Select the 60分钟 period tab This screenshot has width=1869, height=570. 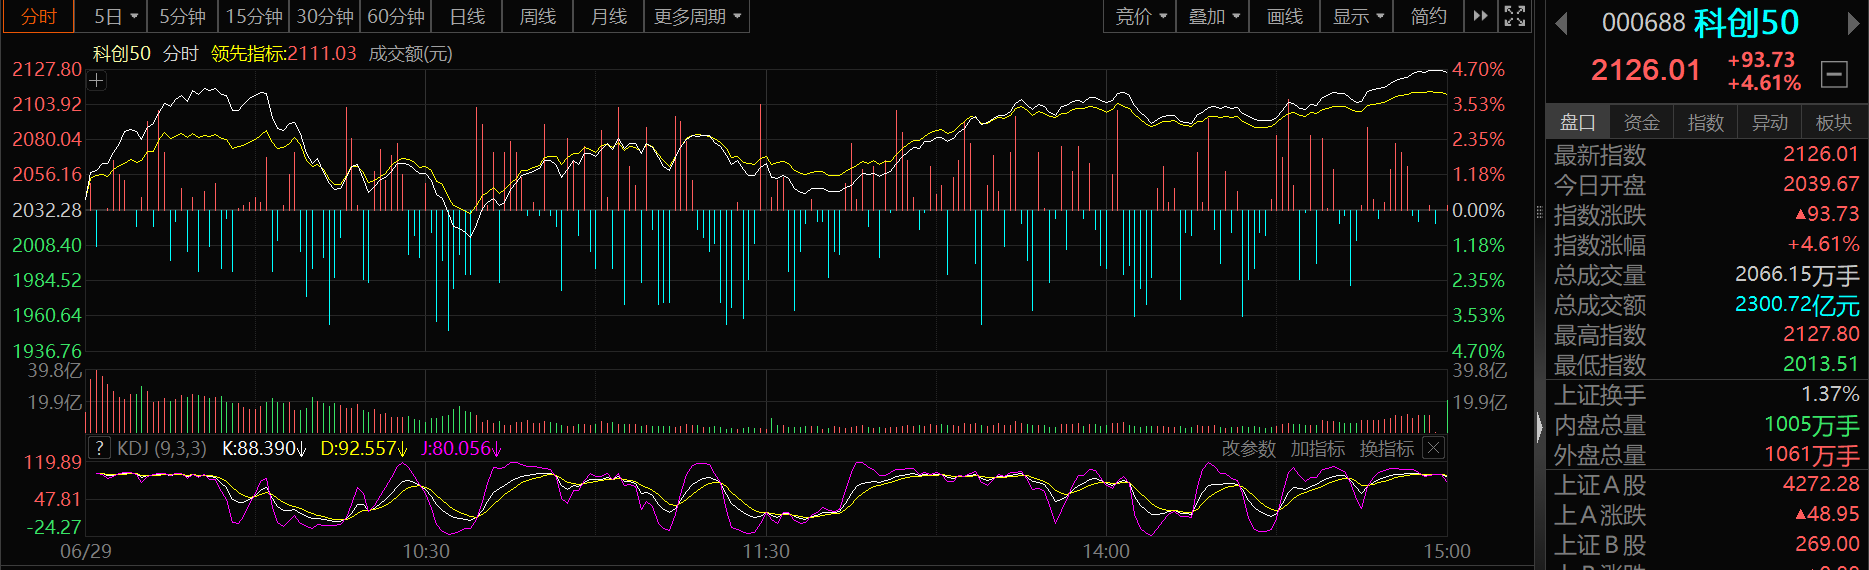point(396,16)
